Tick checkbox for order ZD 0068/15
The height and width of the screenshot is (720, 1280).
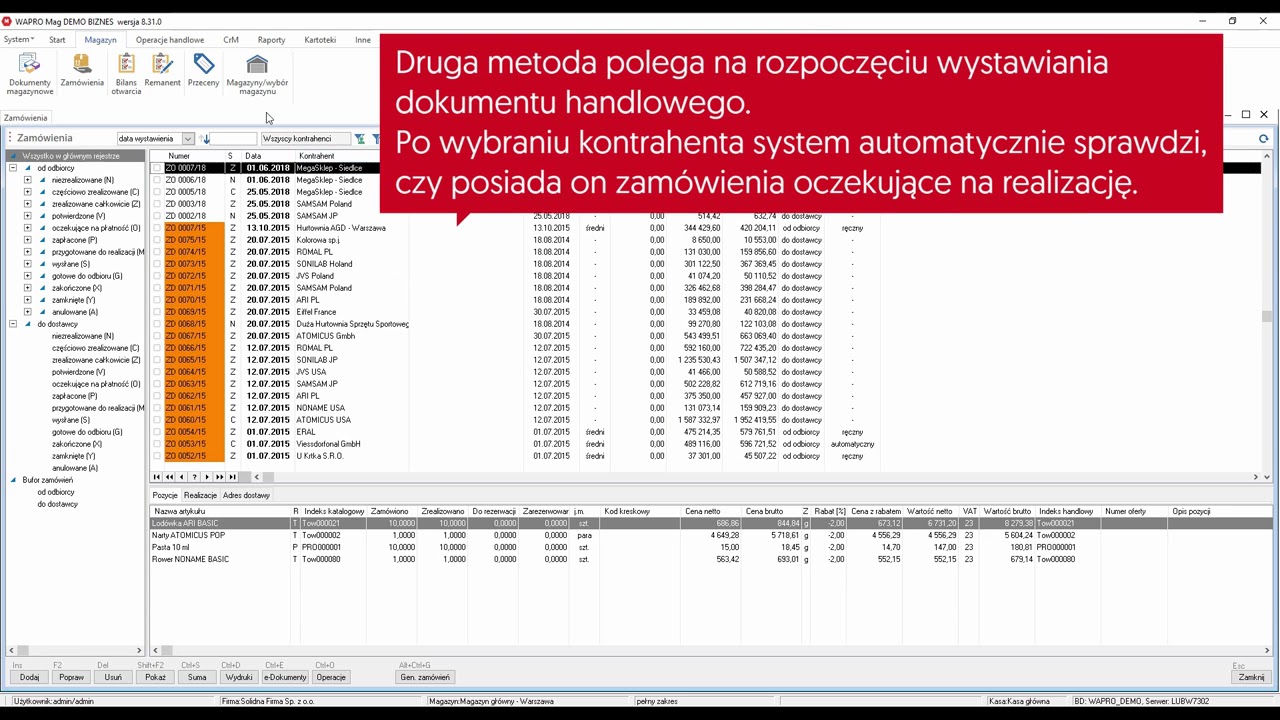(x=157, y=324)
